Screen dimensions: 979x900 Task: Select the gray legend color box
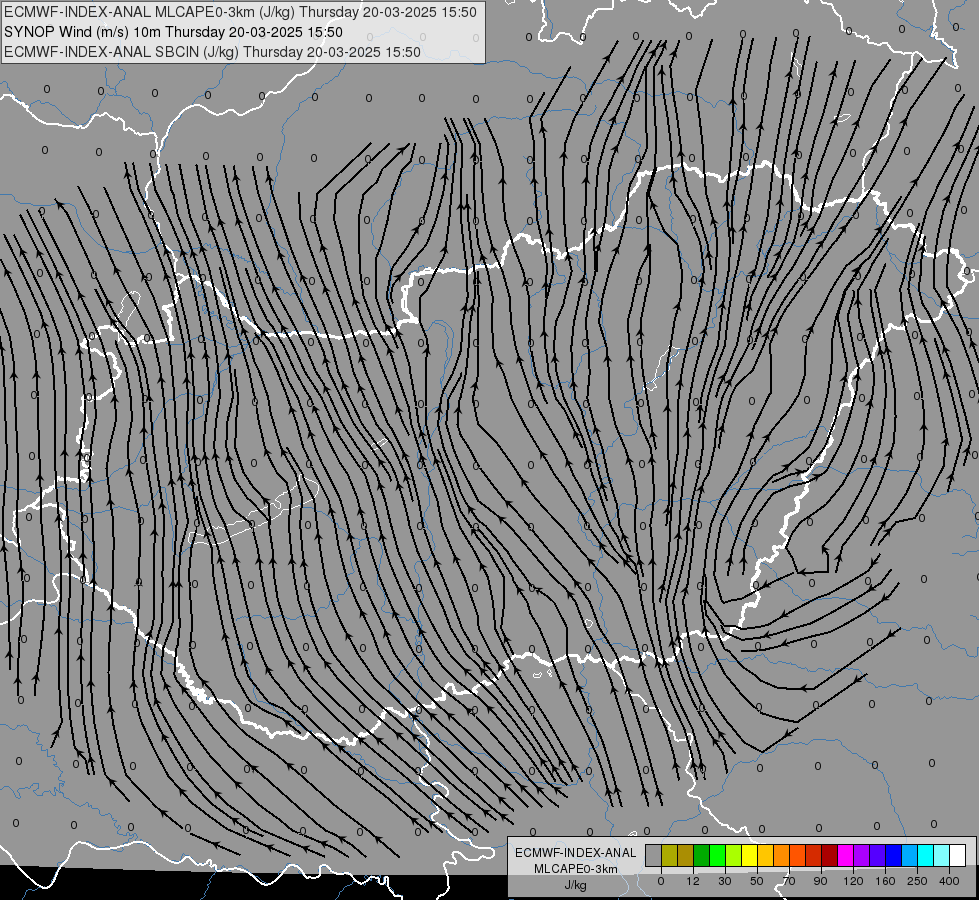(x=653, y=855)
